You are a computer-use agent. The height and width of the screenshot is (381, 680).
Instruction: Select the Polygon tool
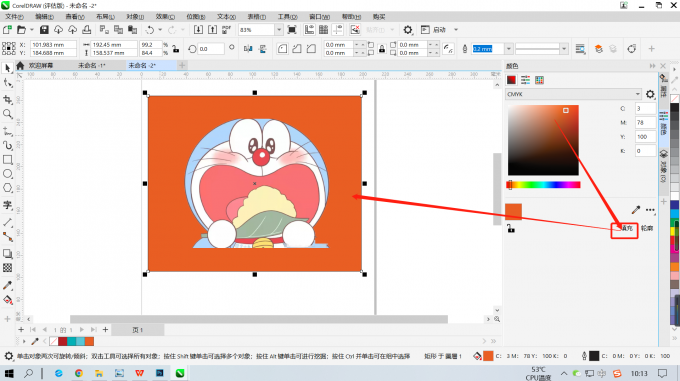pyautogui.click(x=7, y=188)
